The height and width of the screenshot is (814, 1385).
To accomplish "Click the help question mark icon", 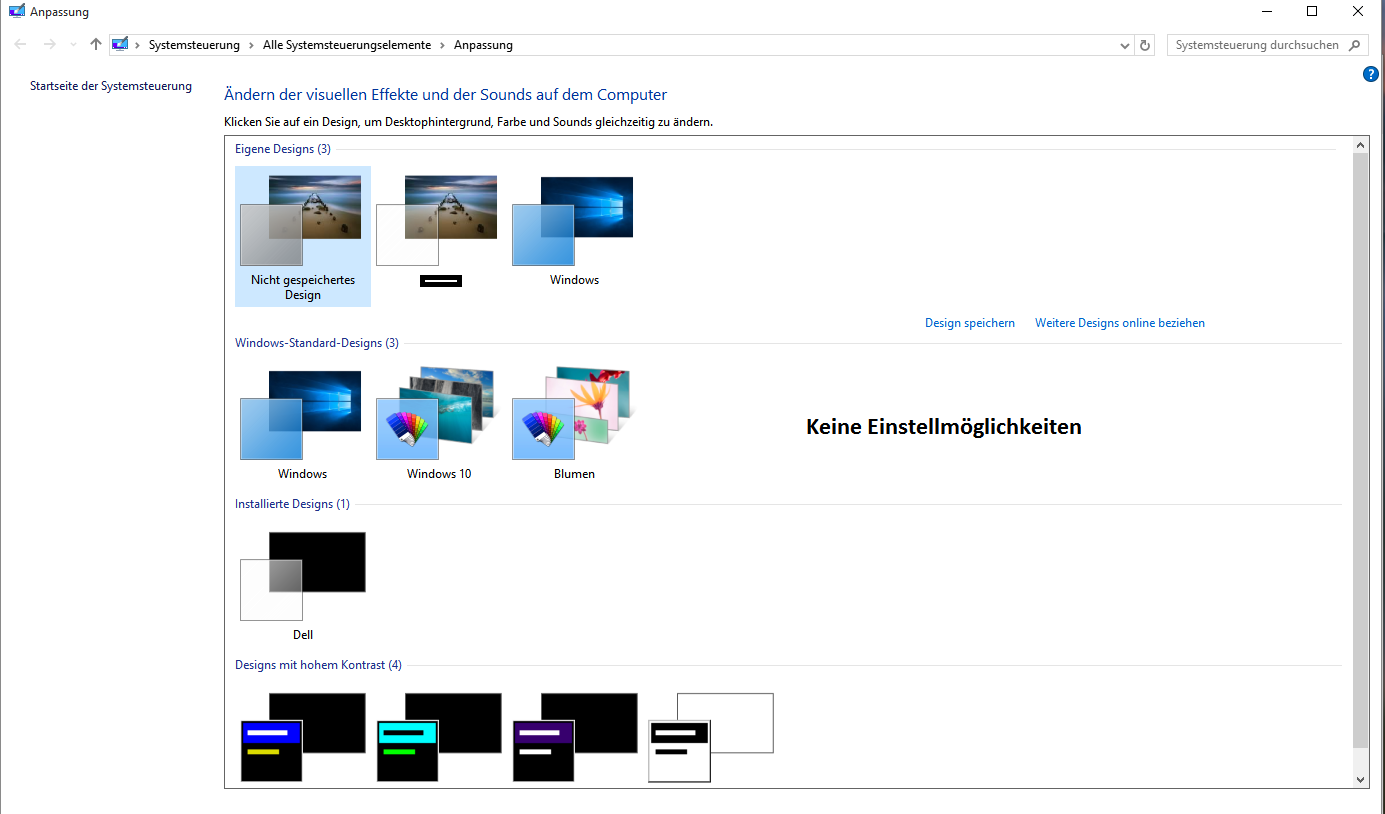I will tap(1370, 74).
